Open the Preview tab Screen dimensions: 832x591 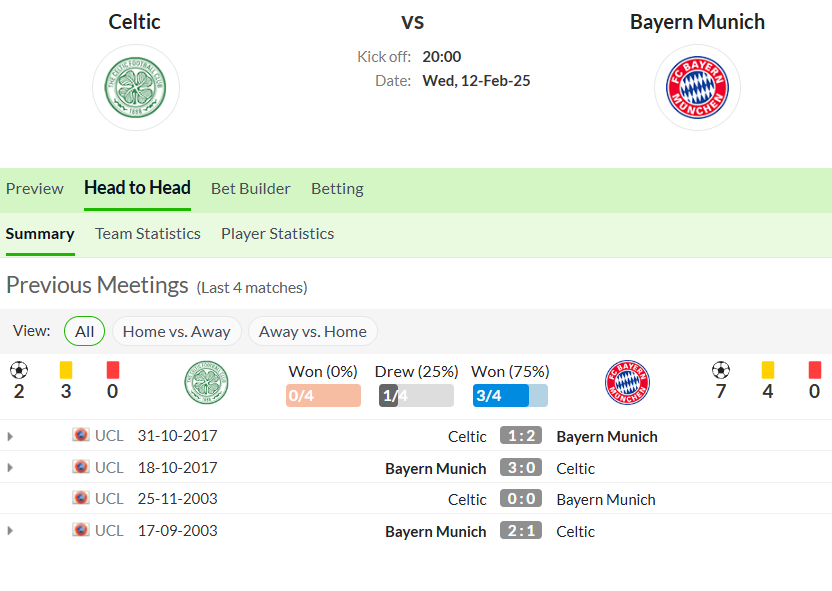coord(34,189)
